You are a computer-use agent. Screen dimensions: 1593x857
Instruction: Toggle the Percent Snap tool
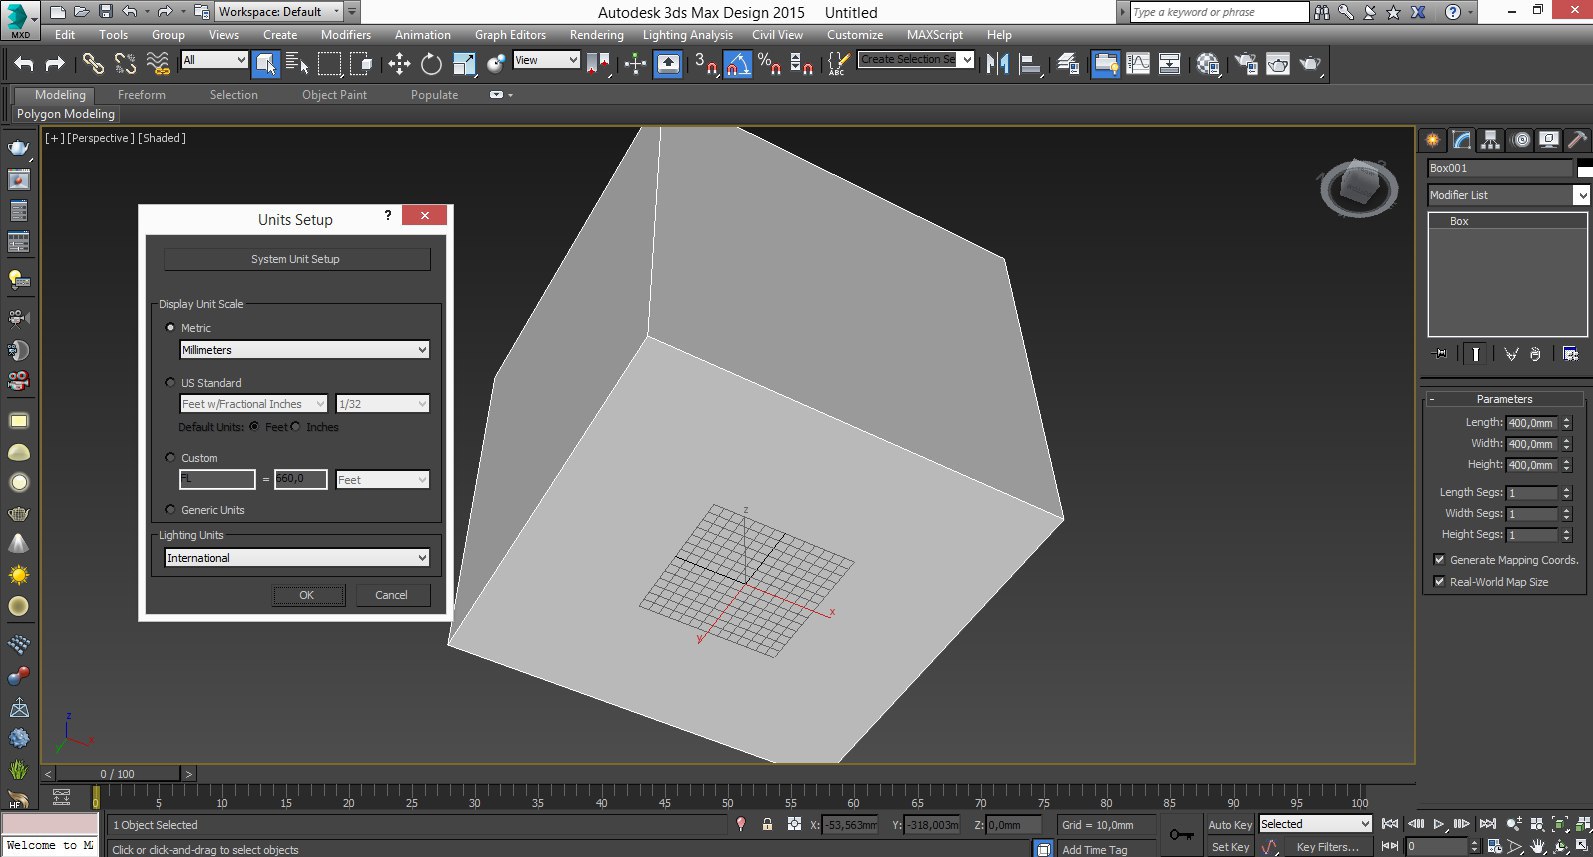tap(769, 64)
